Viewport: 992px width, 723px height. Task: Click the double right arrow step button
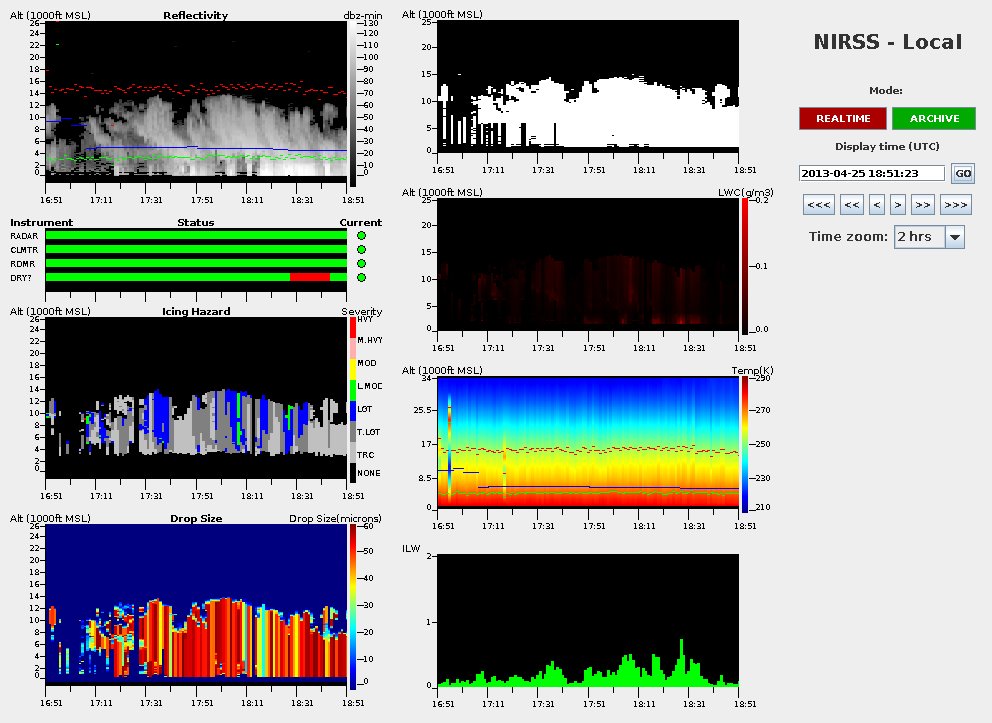[x=923, y=205]
